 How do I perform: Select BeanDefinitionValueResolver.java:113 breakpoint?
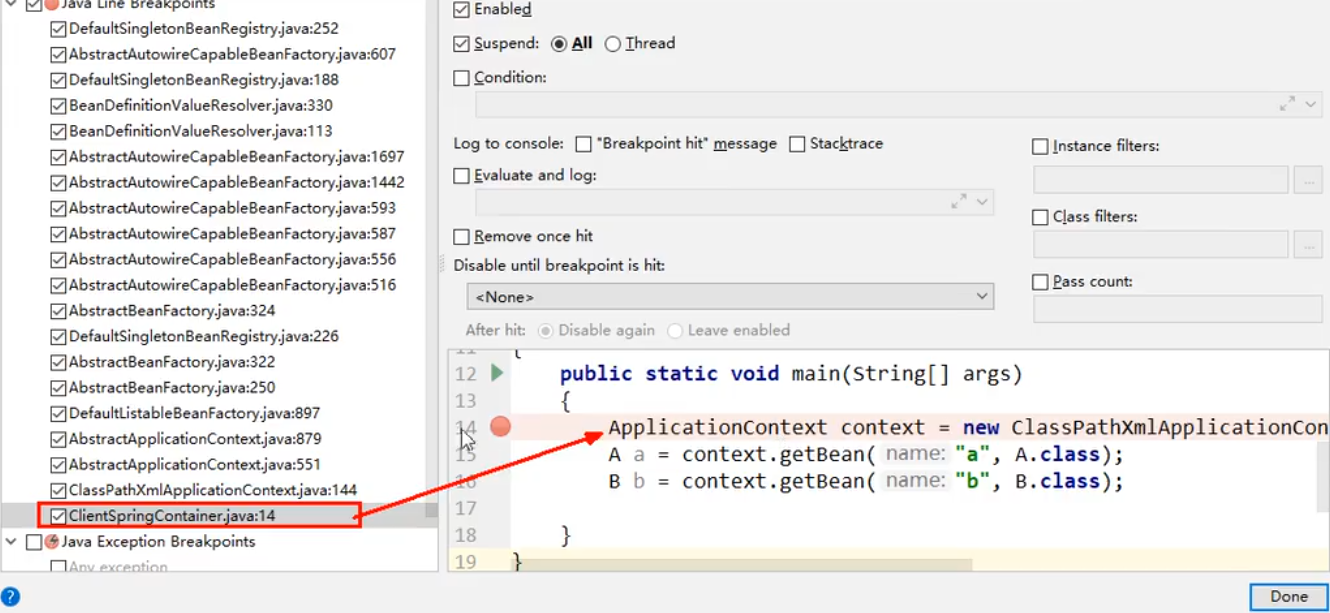(201, 131)
